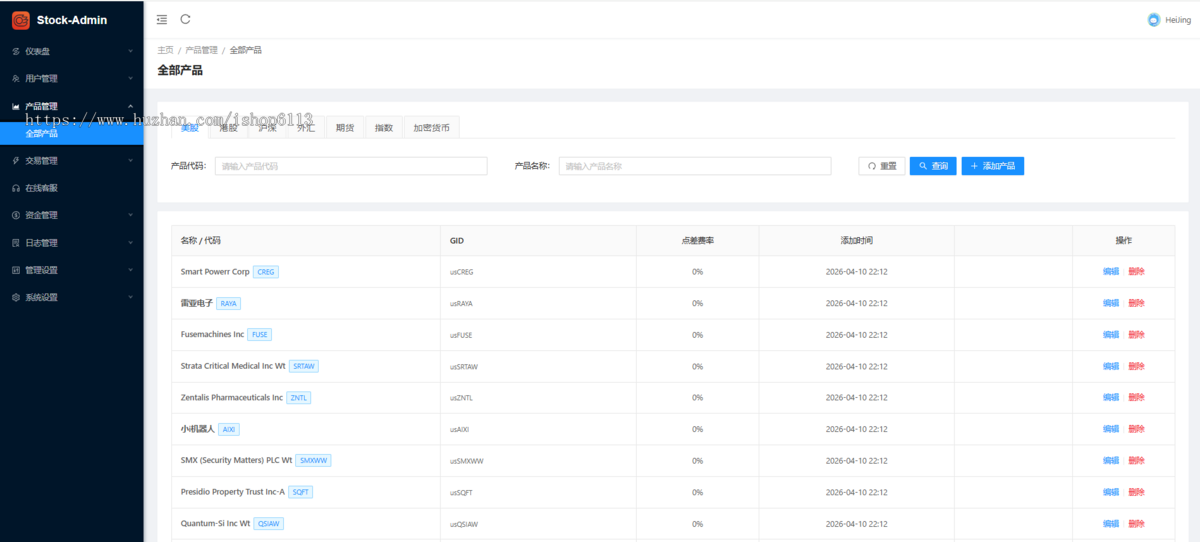Click the refresh icon in the top bar

[x=186, y=19]
